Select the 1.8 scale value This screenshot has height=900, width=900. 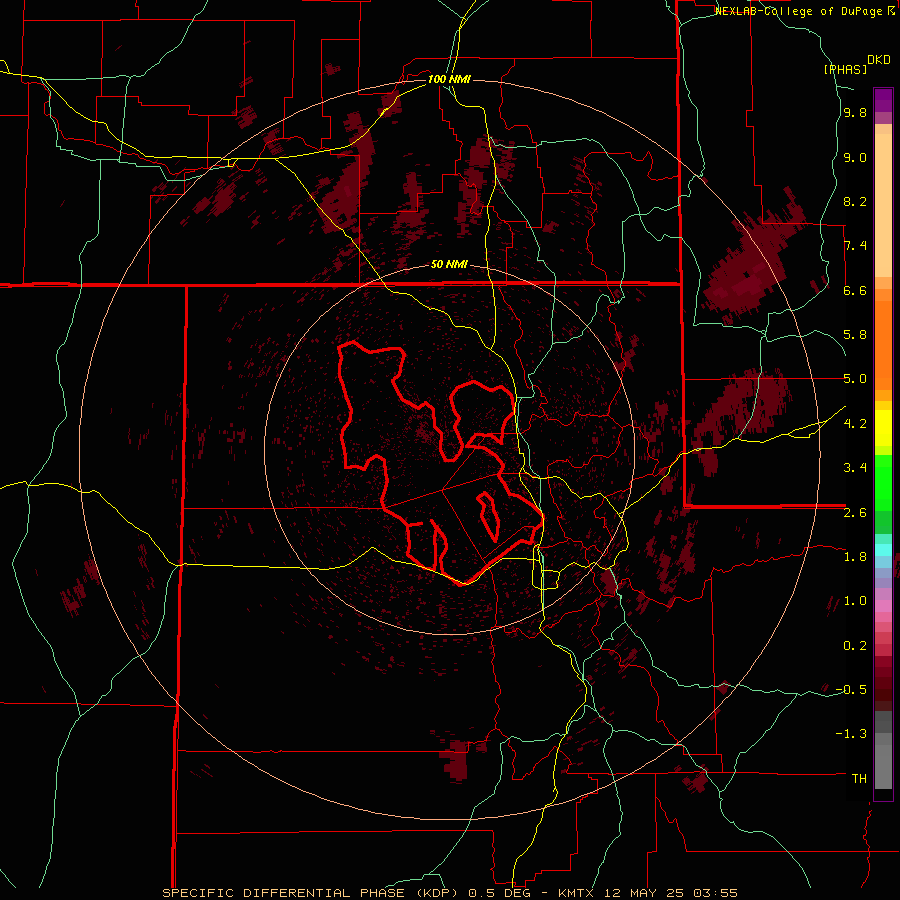pos(855,557)
